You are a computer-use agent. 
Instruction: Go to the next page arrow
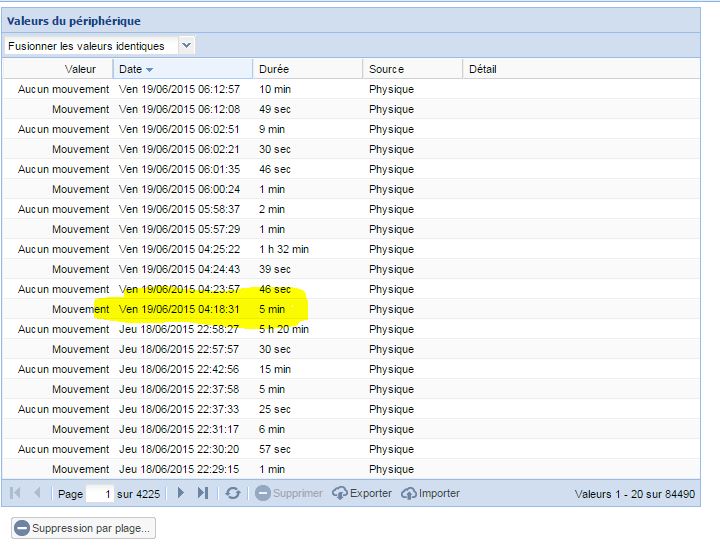181,493
